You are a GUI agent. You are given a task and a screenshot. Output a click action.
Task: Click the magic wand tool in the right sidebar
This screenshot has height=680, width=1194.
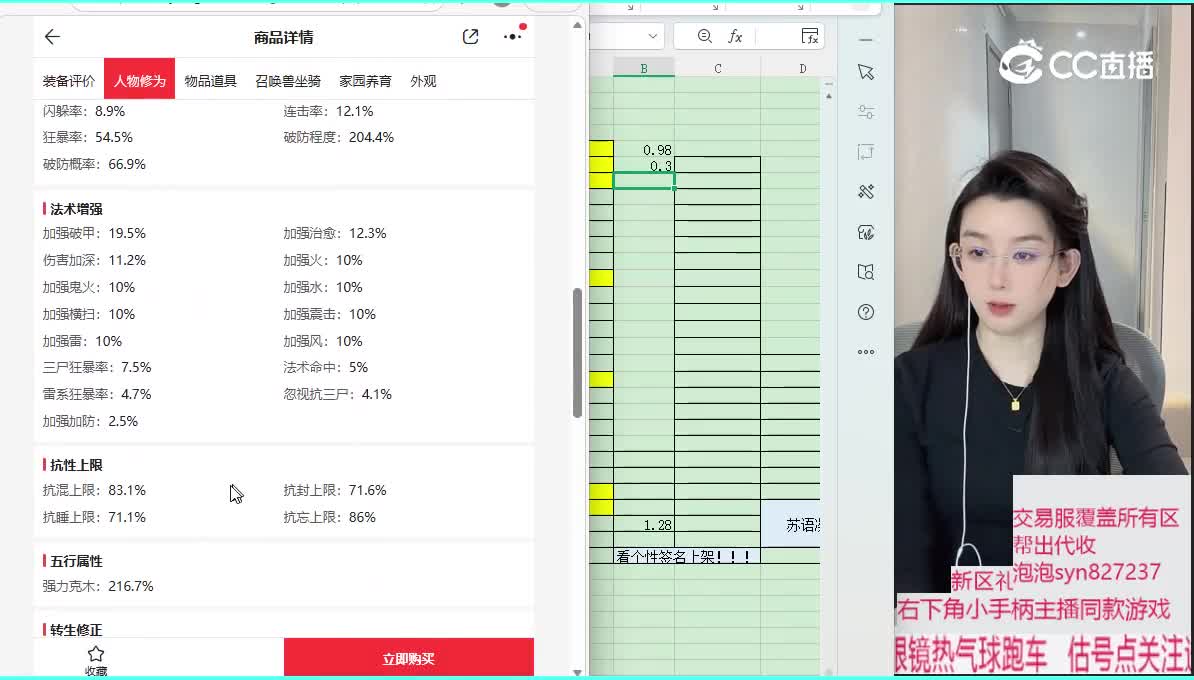pos(866,191)
